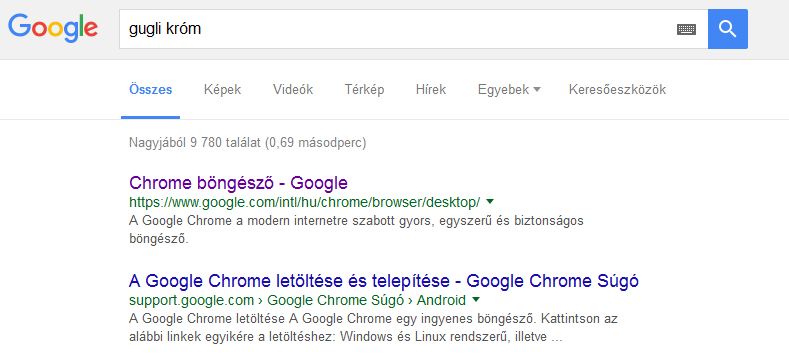This screenshot has height=362, width=789.
Task: Open Keresőeszközök search tools
Action: click(x=617, y=90)
